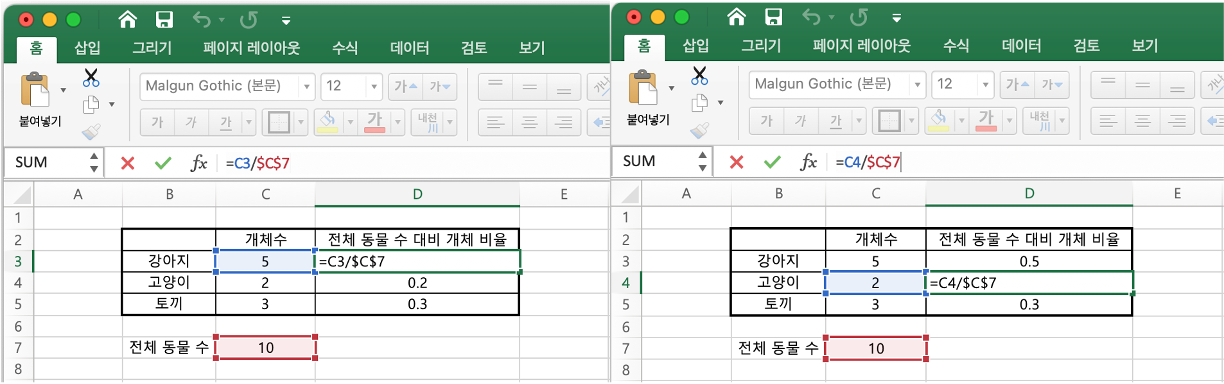The width and height of the screenshot is (1224, 384).
Task: Select column D header in the left window
Action: pos(417,194)
